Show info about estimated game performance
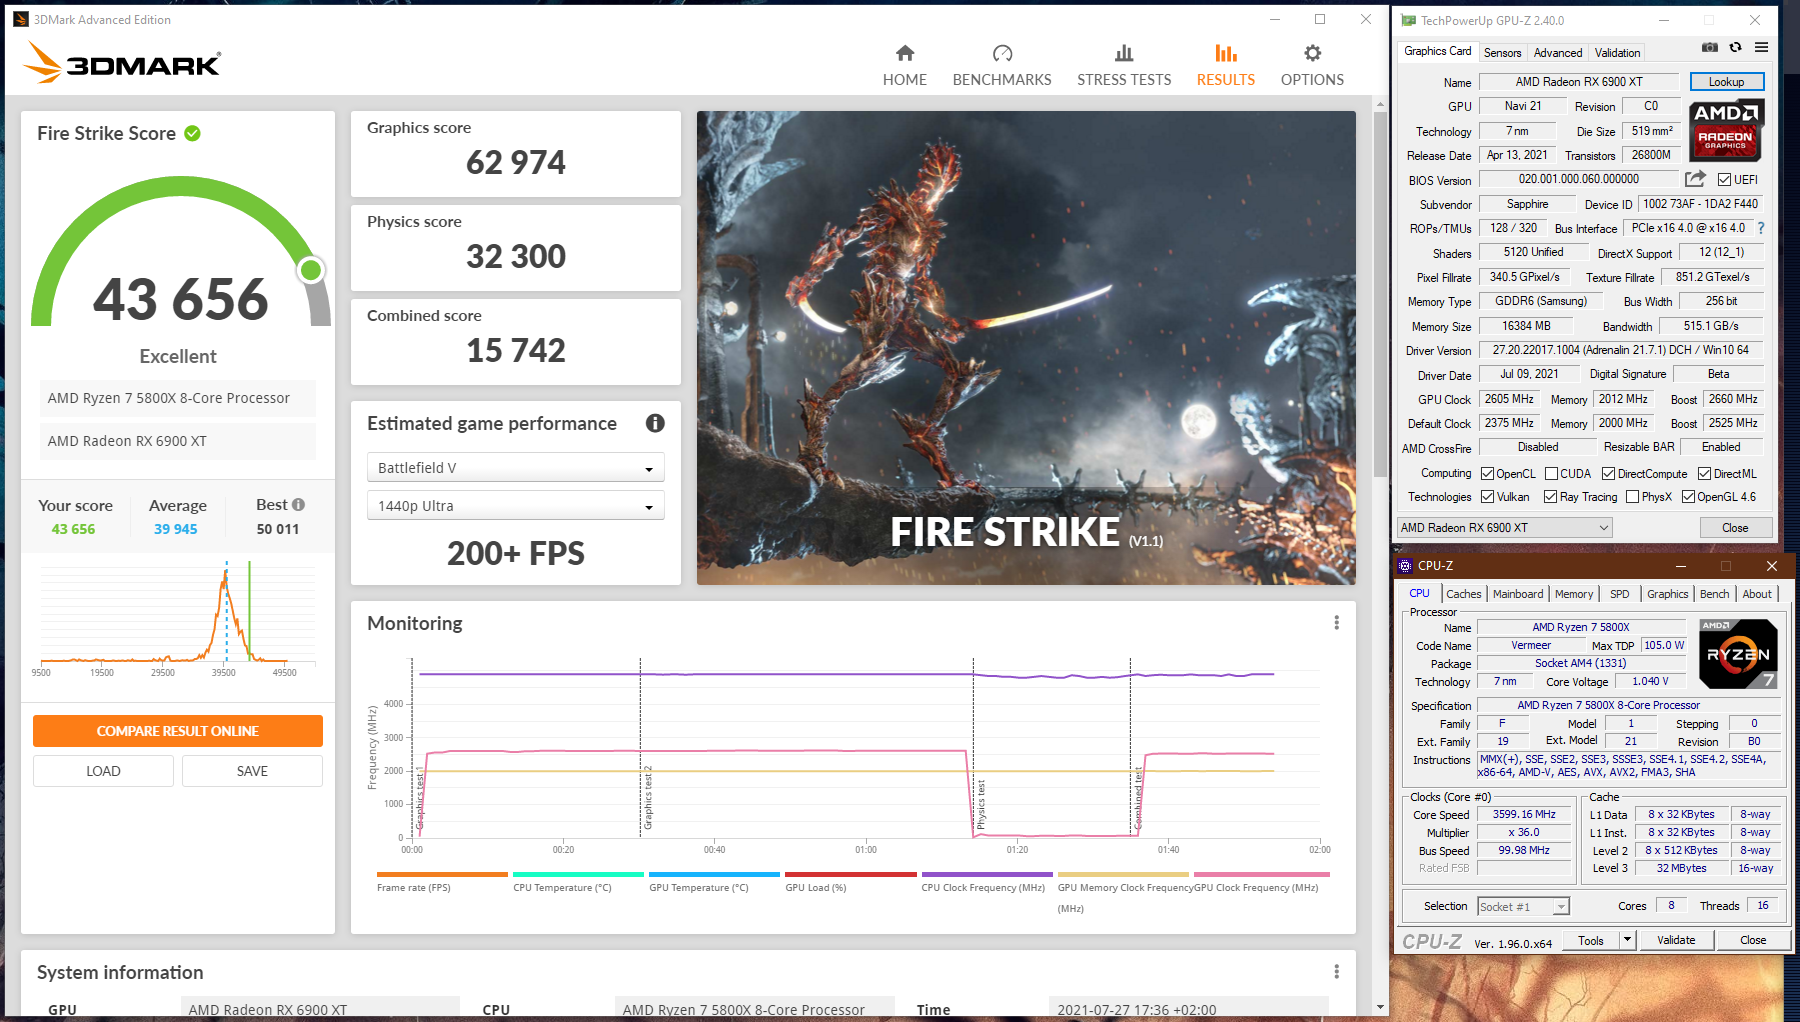The image size is (1800, 1022). point(655,423)
